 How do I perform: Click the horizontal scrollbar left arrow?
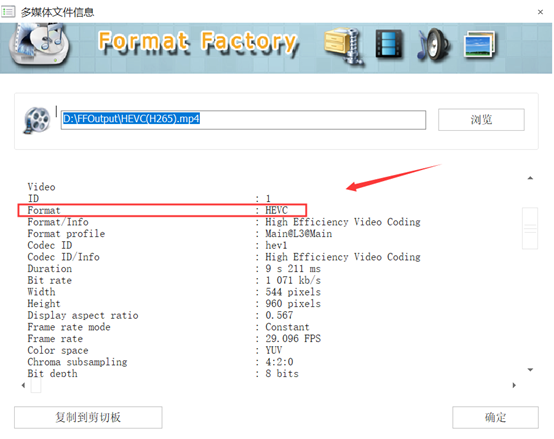tap(23, 385)
